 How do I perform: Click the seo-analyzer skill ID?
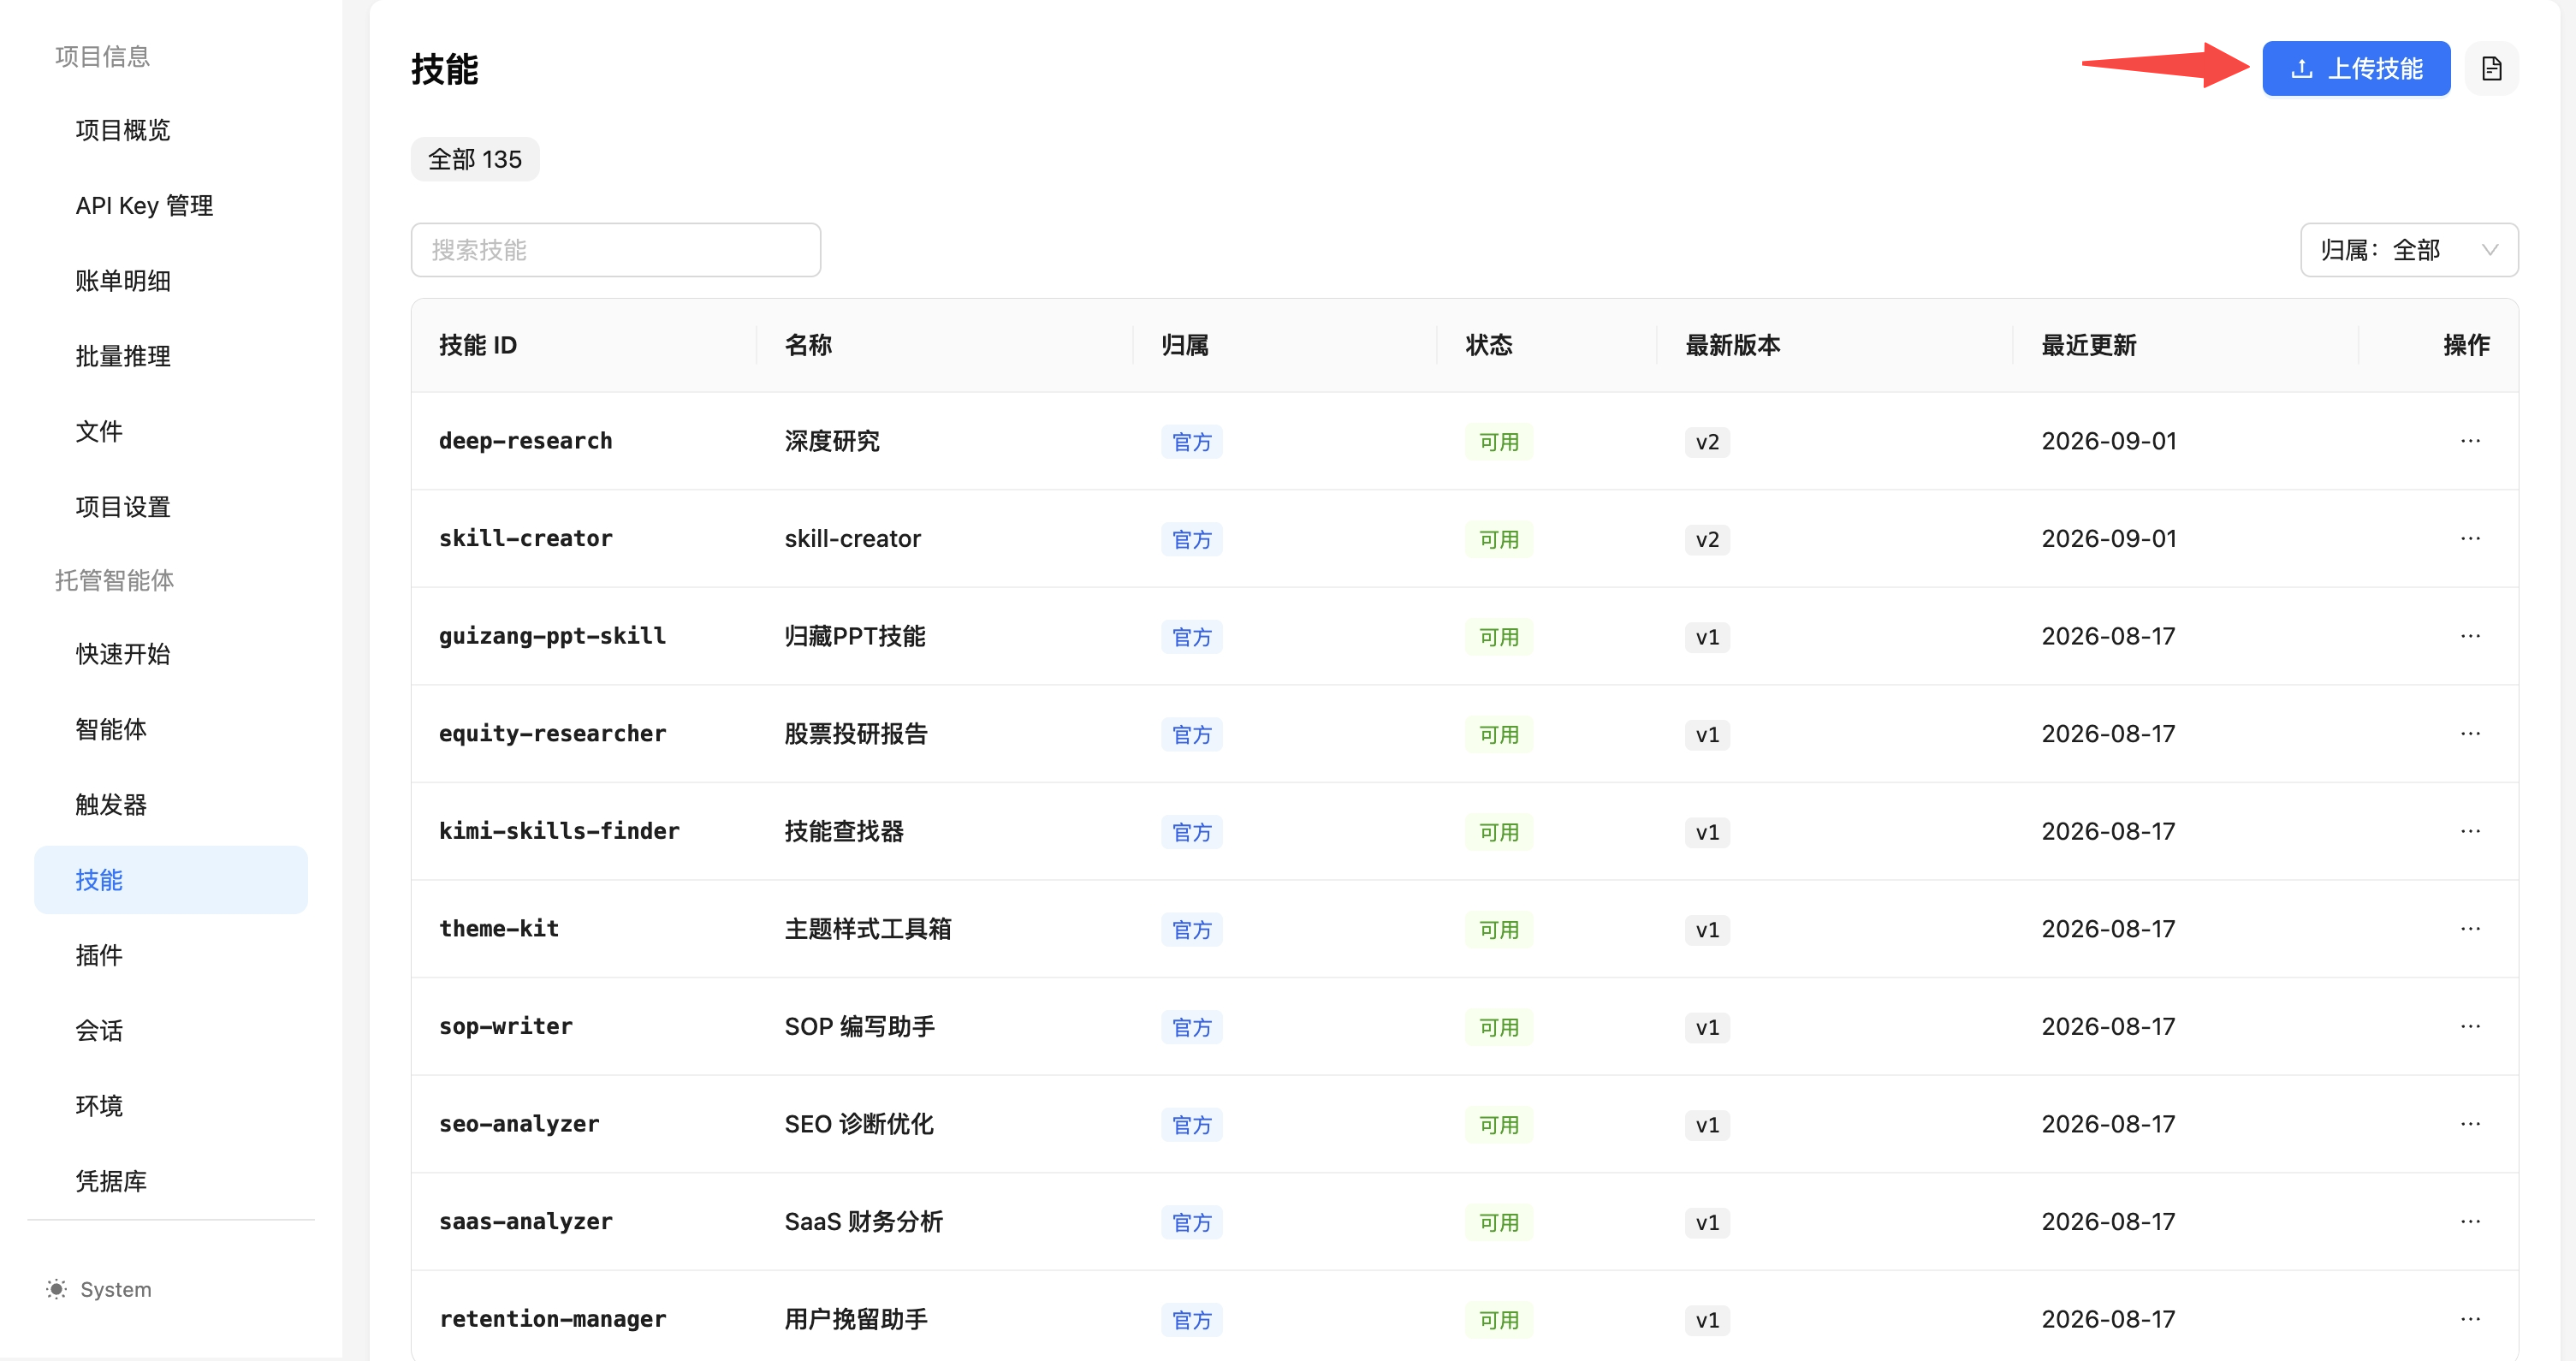pyautogui.click(x=519, y=1124)
